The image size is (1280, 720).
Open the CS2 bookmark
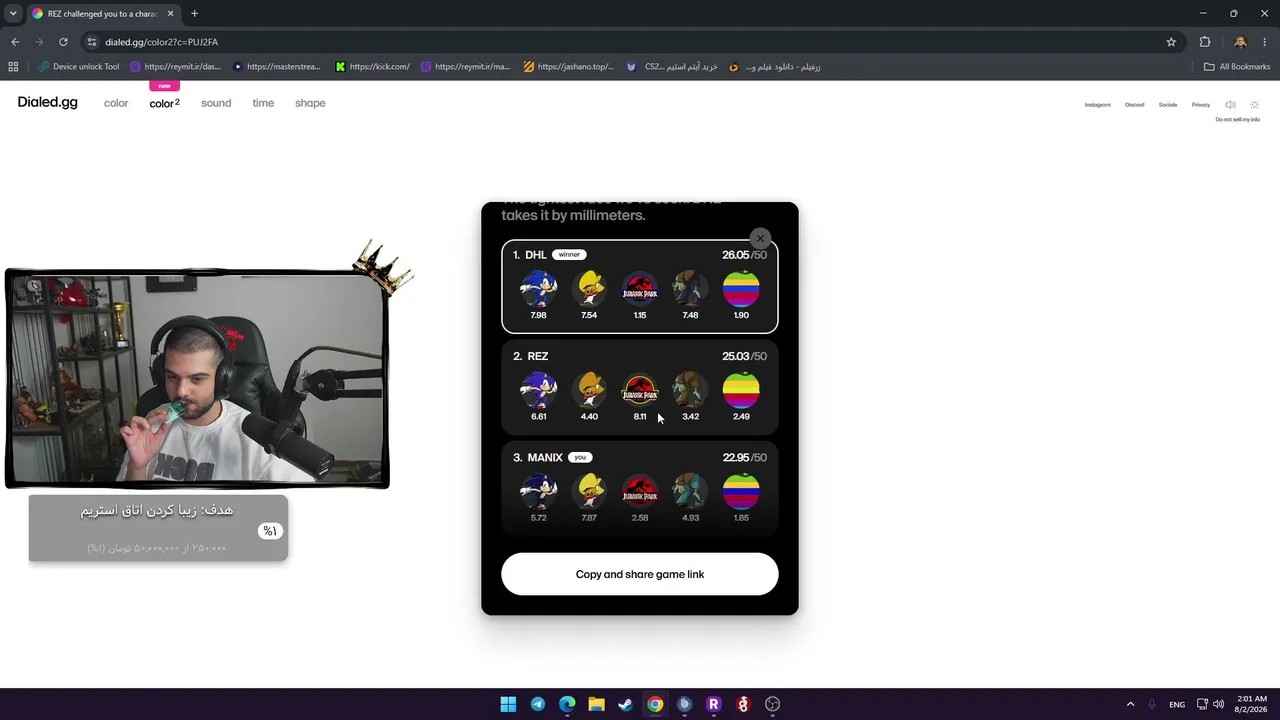(x=672, y=67)
